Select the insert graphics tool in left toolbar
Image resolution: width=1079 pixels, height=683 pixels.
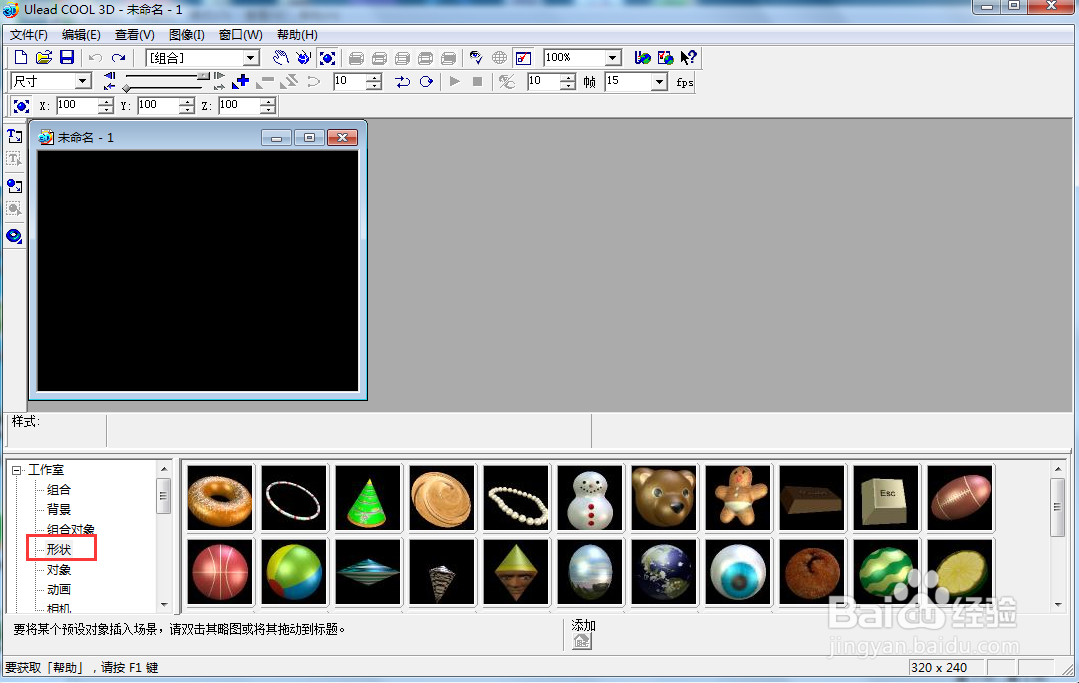pyautogui.click(x=14, y=186)
